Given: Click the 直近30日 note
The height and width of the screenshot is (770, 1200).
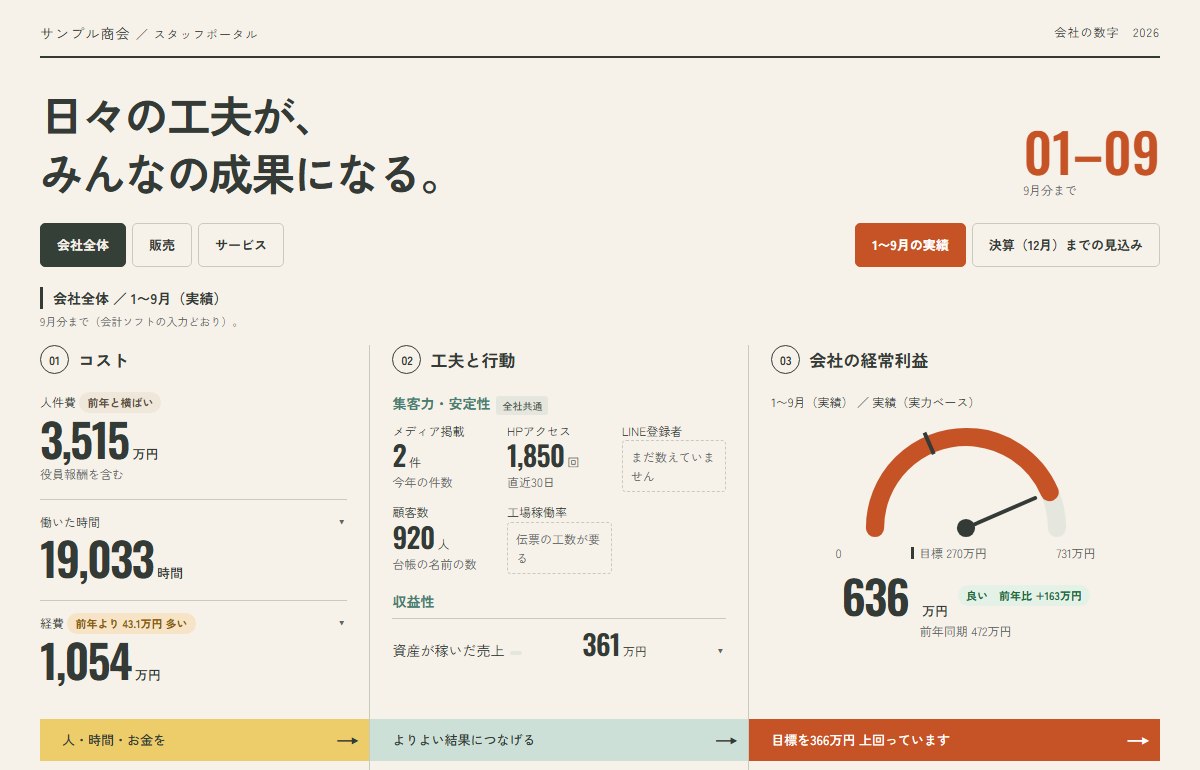Looking at the screenshot, I should pyautogui.click(x=530, y=482).
